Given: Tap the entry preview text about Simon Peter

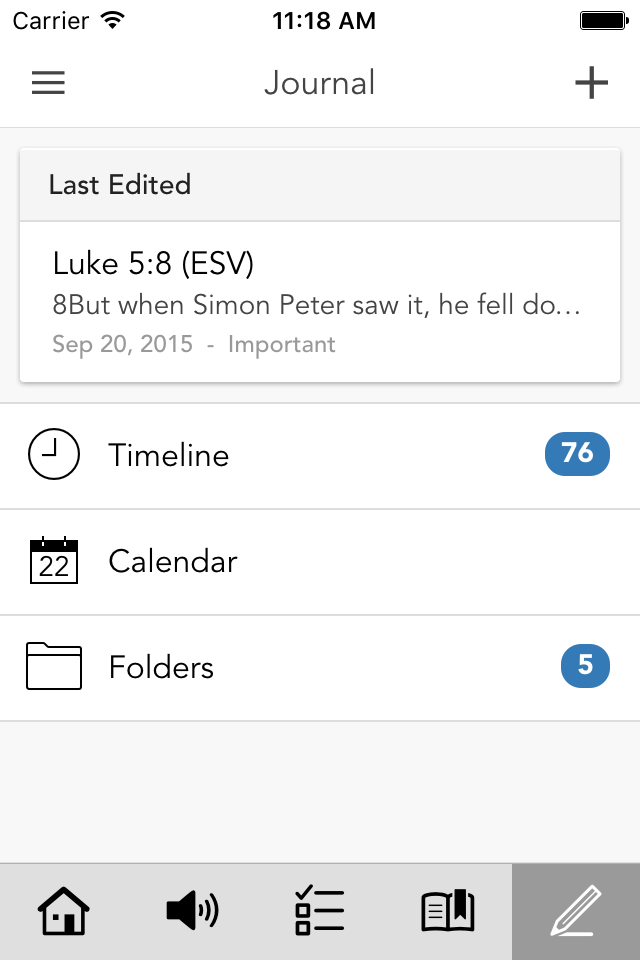Looking at the screenshot, I should point(316,305).
